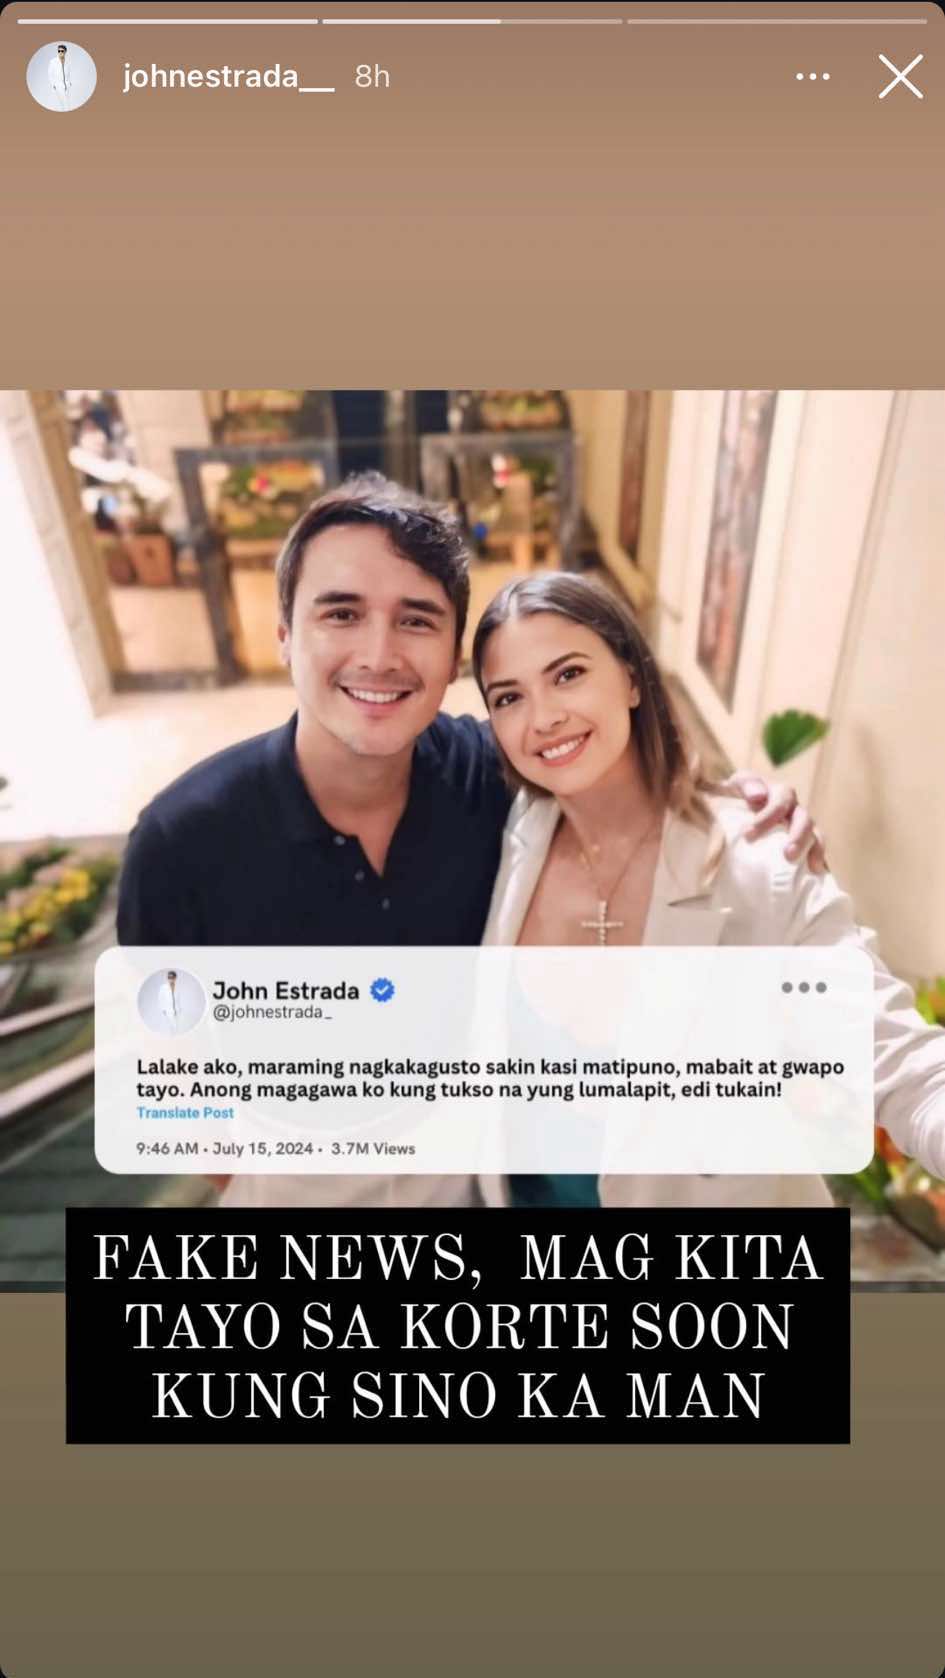Open the tweet card's three-dot menu
This screenshot has height=1678, width=945.
(804, 987)
